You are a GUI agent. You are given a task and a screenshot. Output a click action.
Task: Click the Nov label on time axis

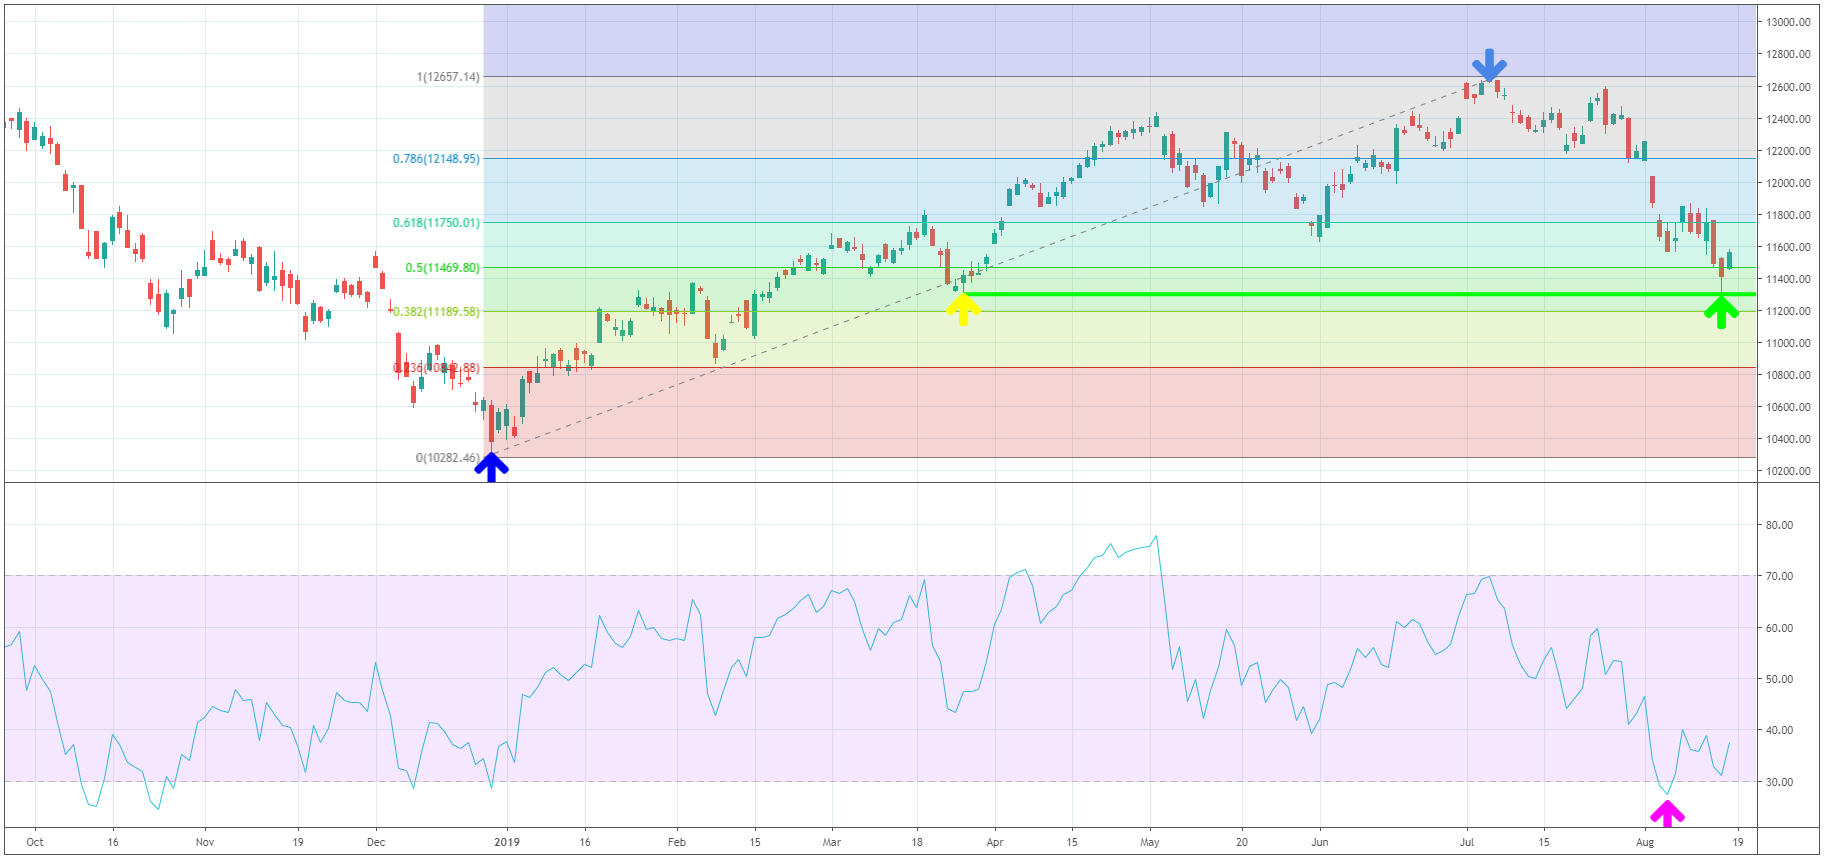point(205,842)
